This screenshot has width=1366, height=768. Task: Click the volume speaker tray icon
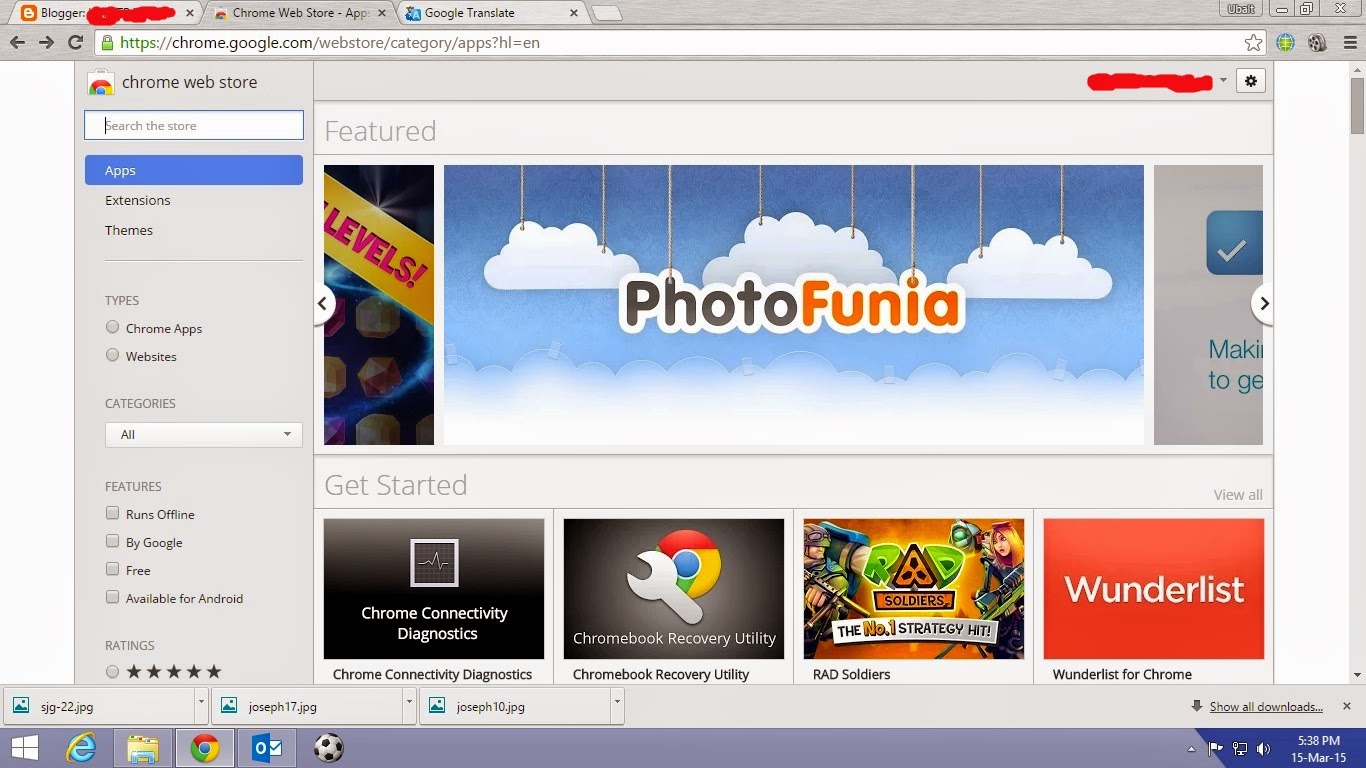[1263, 748]
